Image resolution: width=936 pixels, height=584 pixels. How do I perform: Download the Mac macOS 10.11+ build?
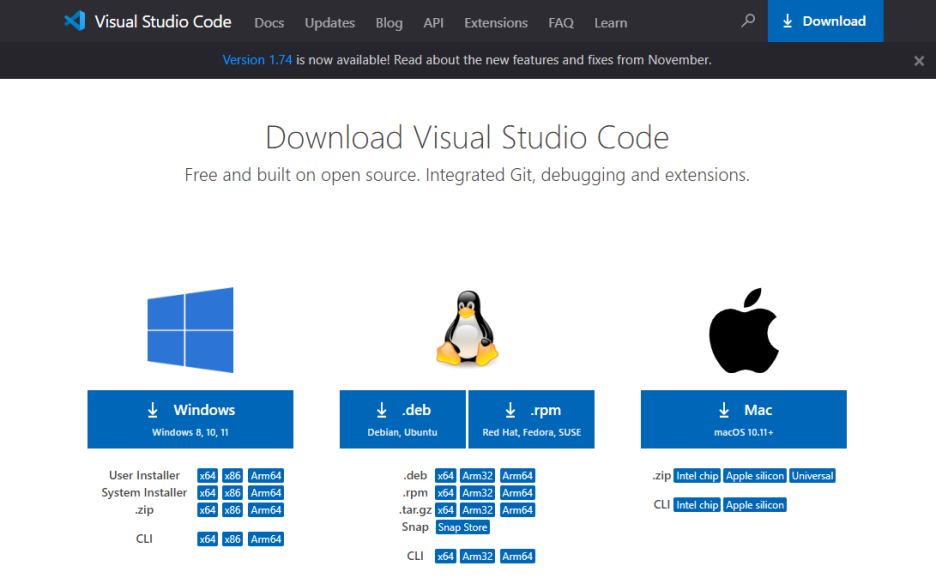pos(744,419)
